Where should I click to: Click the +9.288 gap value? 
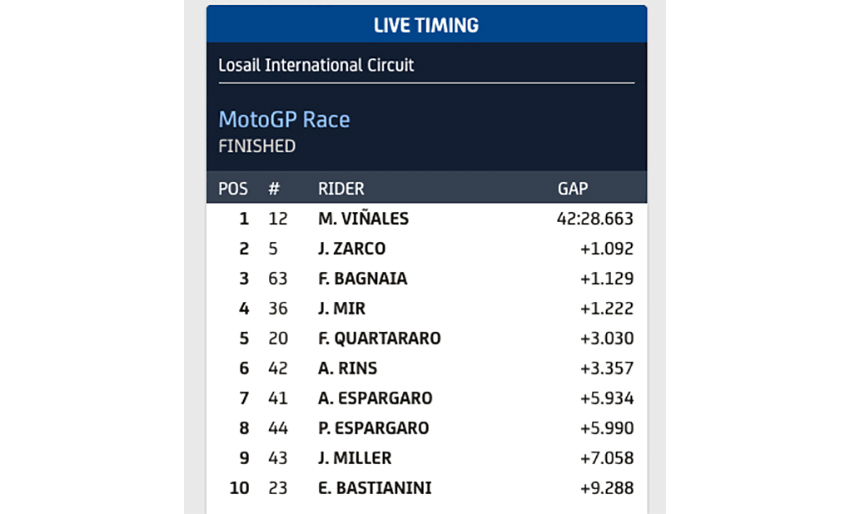[606, 488]
